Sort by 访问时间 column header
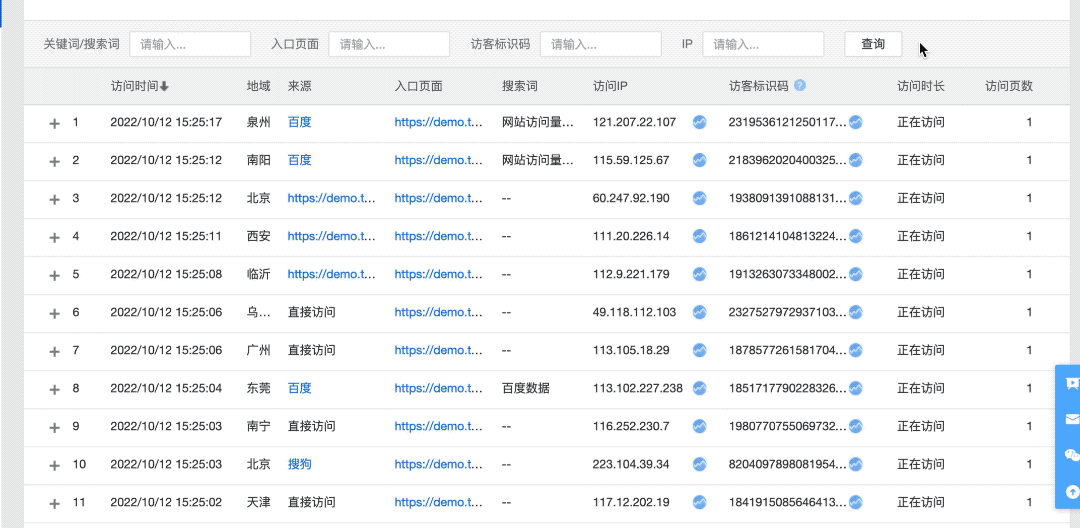 click(x=139, y=86)
